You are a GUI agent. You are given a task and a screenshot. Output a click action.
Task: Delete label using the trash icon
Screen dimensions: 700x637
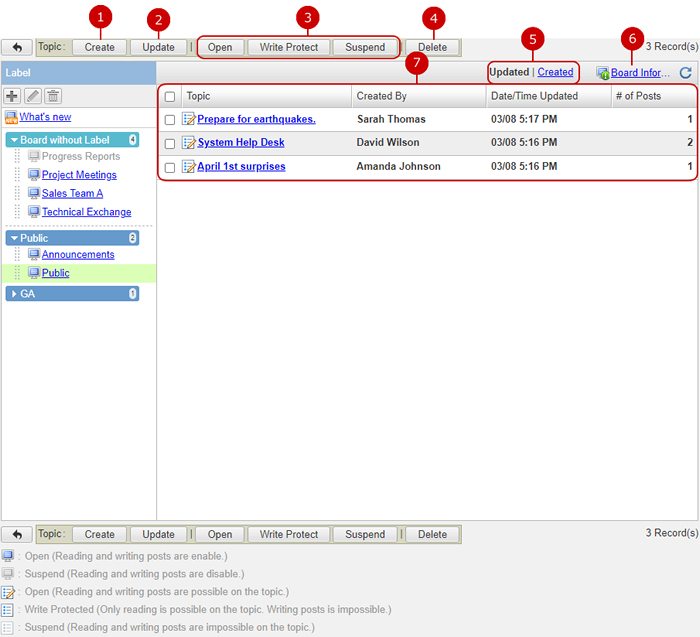point(53,96)
